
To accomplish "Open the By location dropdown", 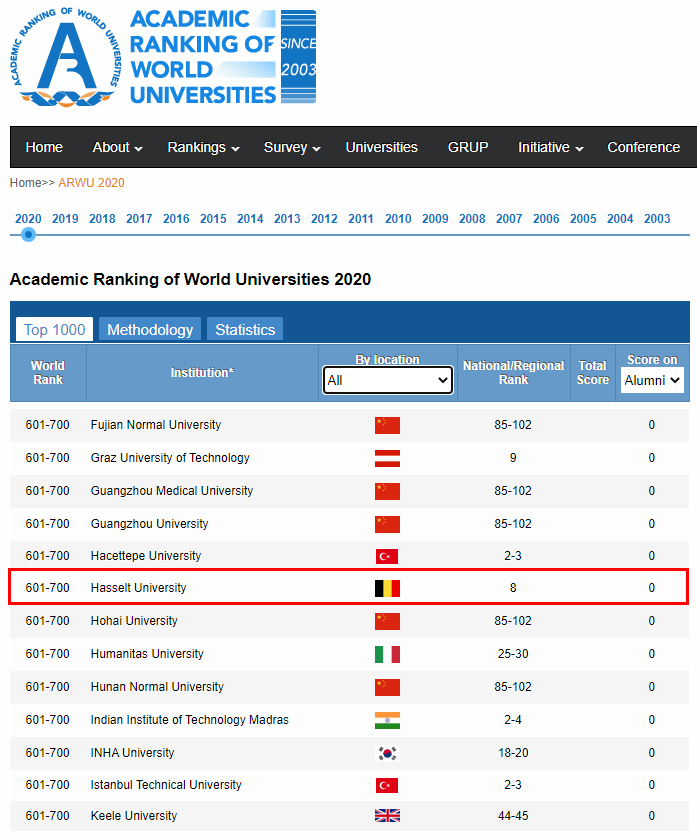I will coord(388,381).
